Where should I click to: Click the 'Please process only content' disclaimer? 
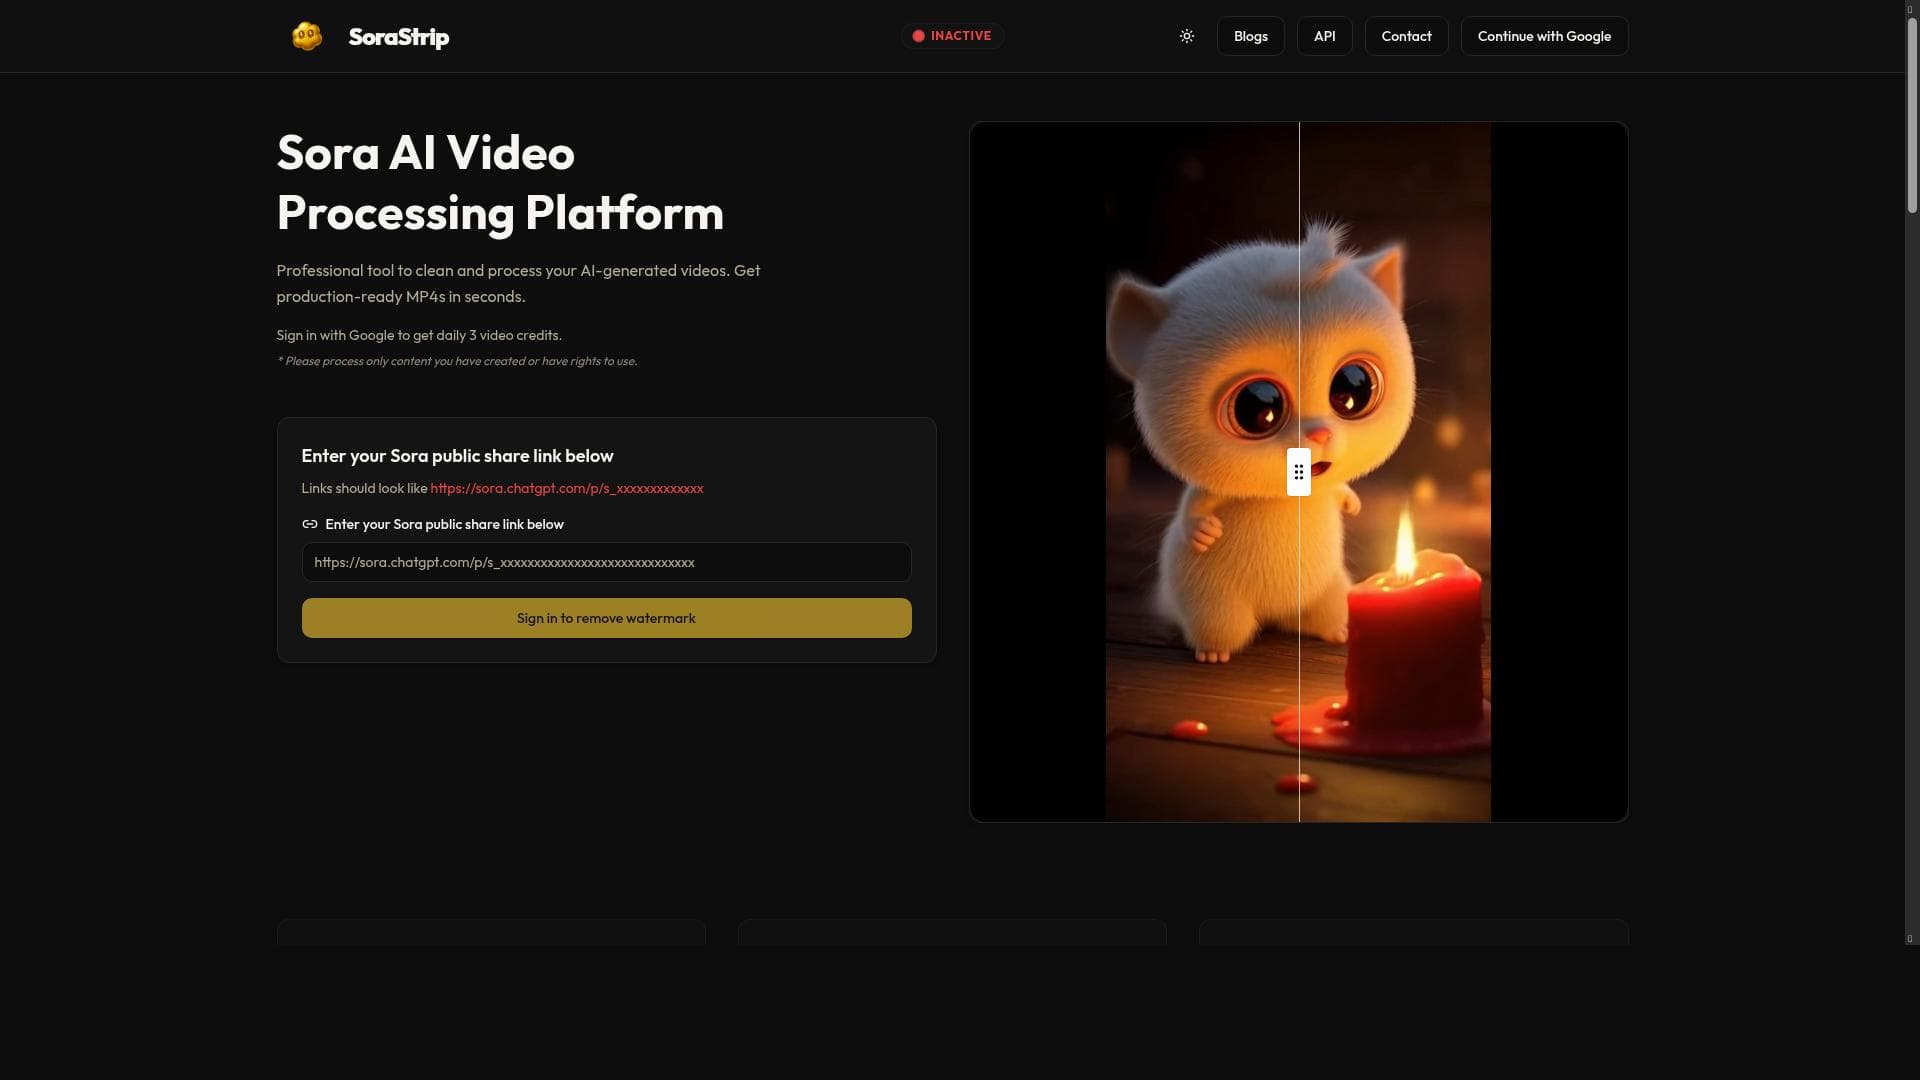457,361
